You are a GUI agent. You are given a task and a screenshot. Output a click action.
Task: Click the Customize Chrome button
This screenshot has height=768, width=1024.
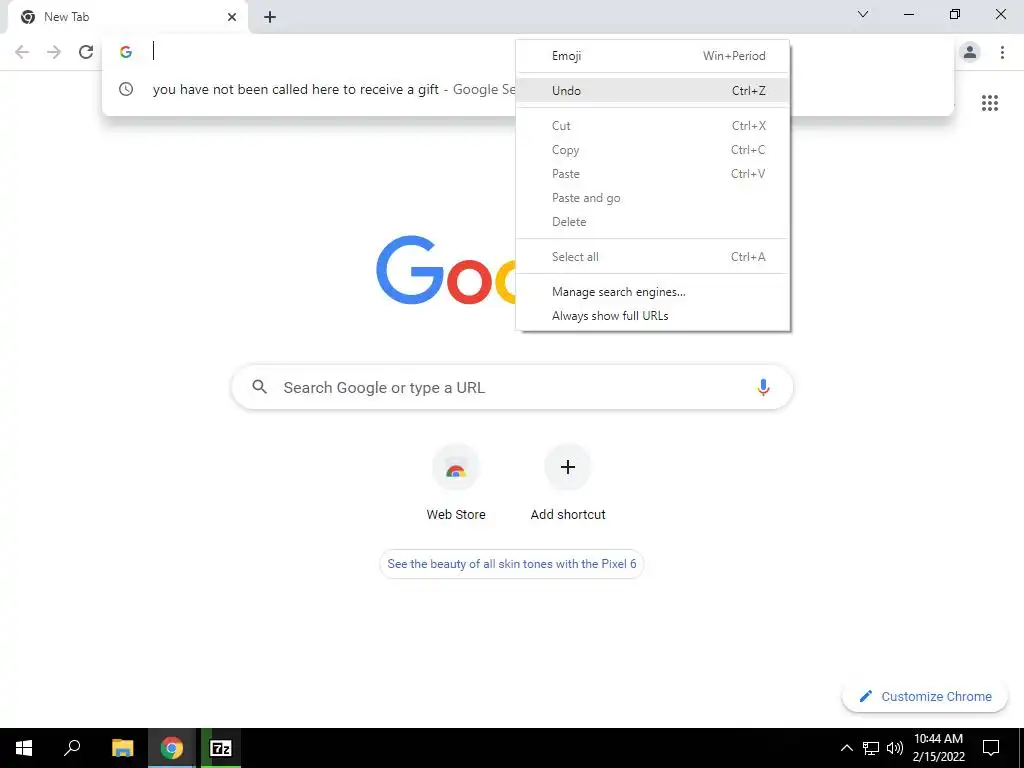tap(925, 697)
